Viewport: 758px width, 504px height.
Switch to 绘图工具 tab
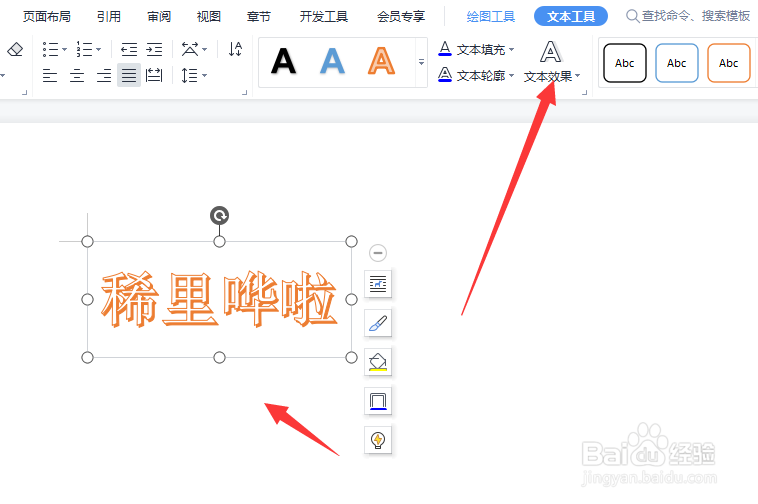point(491,16)
